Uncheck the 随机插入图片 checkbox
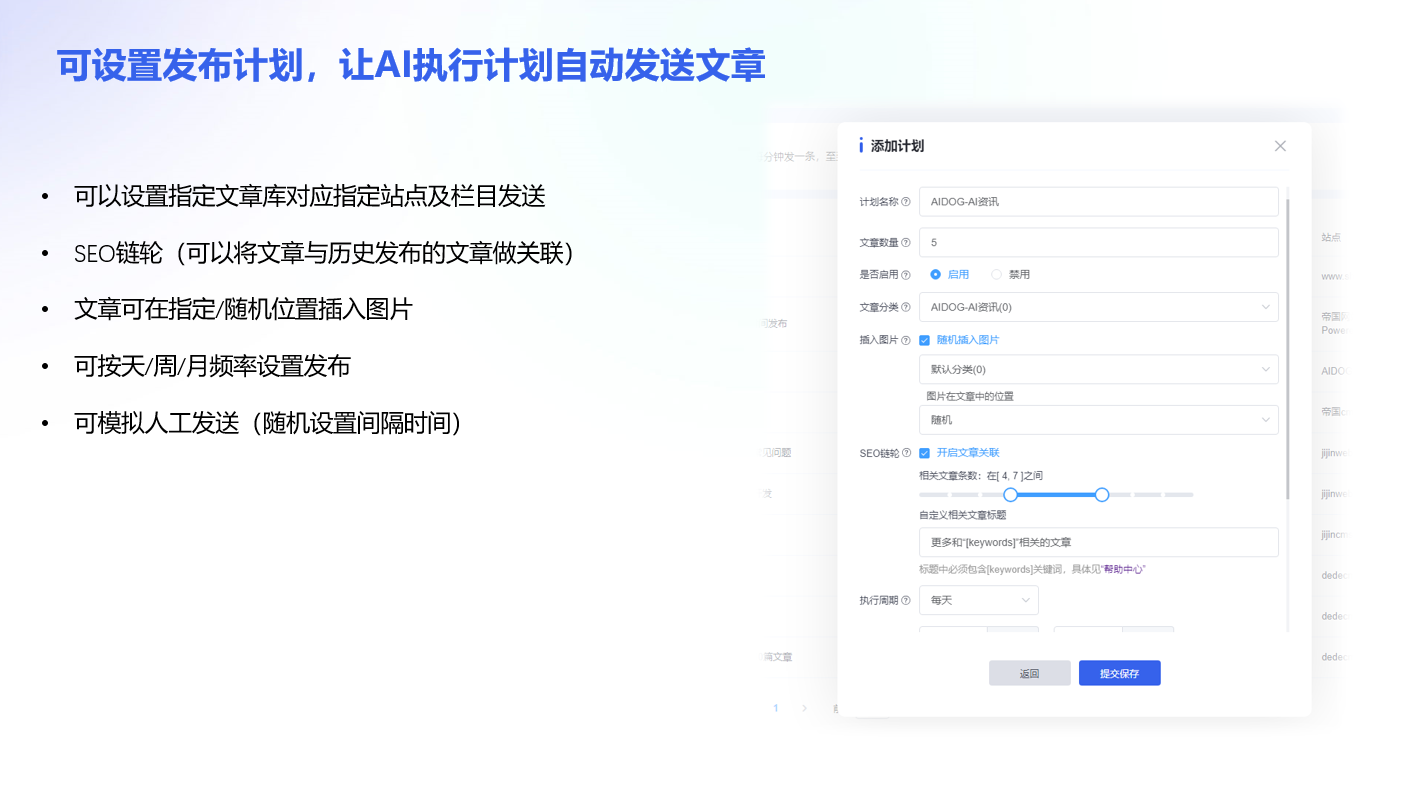The height and width of the screenshot is (792, 1409). coord(925,341)
